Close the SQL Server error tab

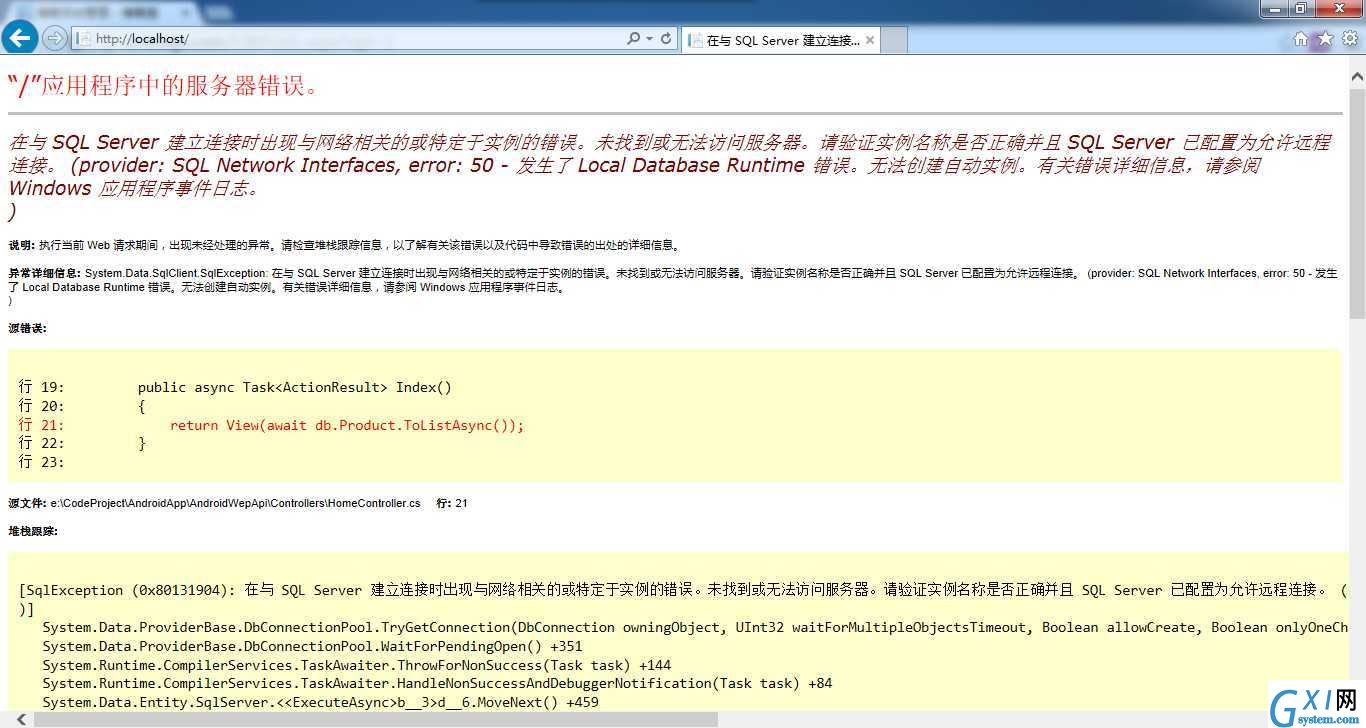tap(870, 40)
